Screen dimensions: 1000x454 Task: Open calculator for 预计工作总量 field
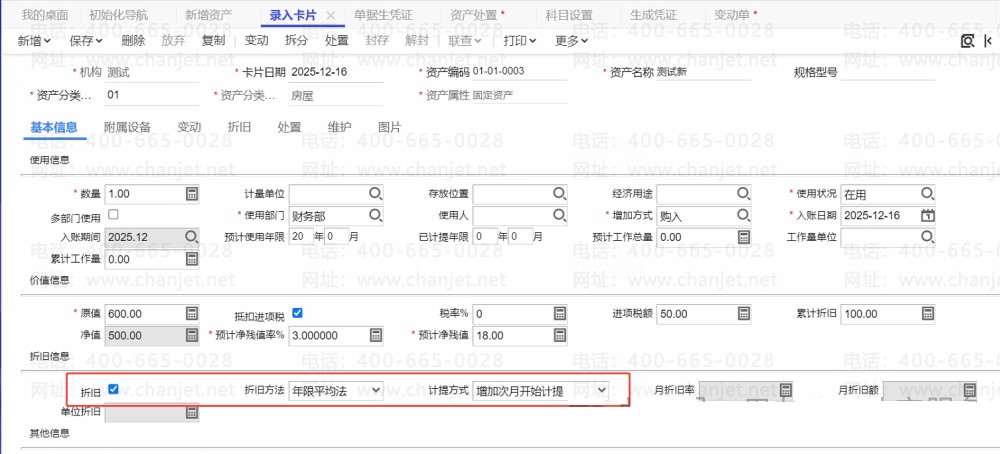coord(744,237)
